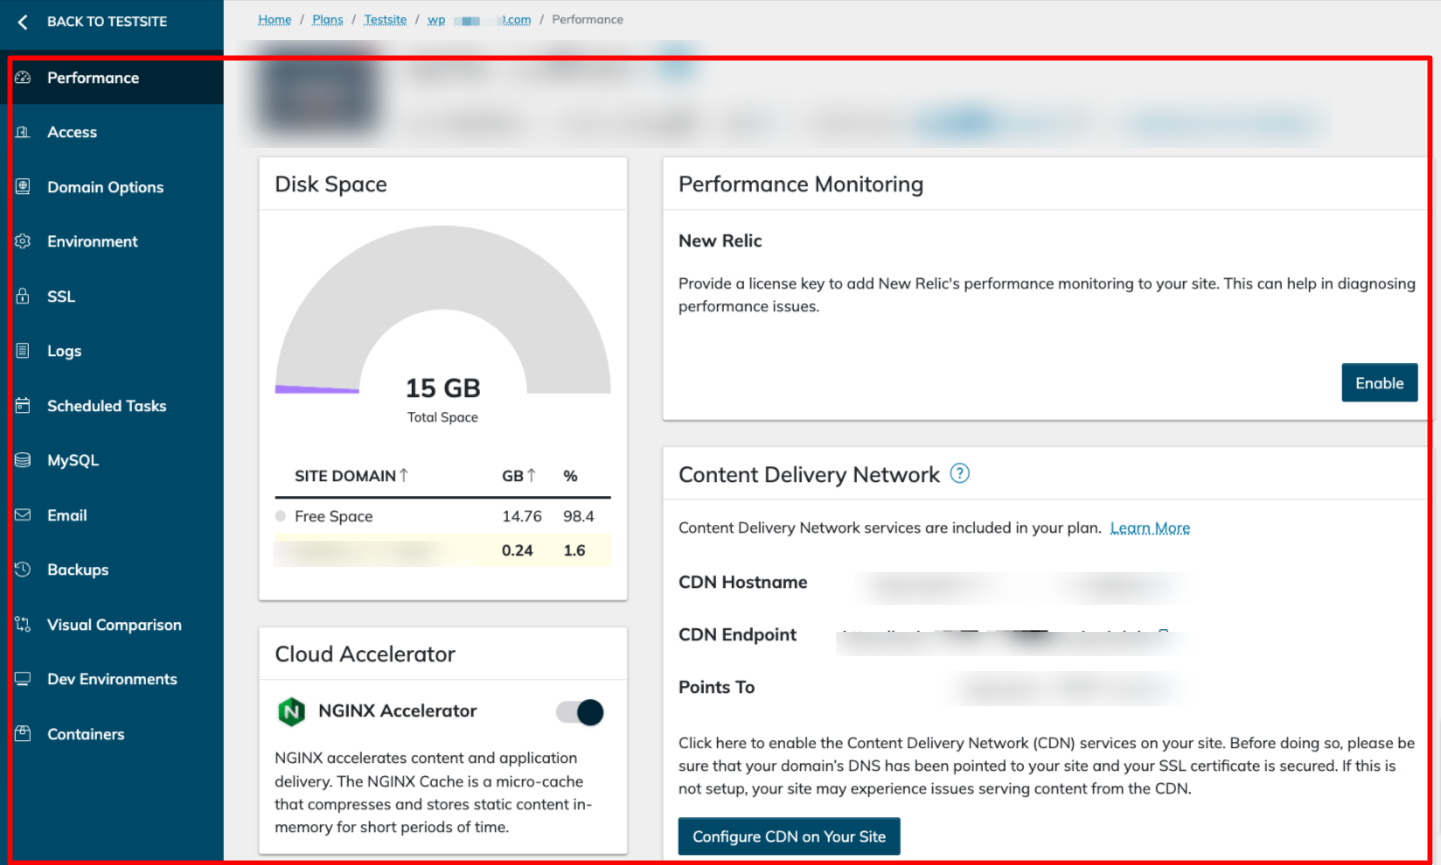Click the Content Delivery Network help icon
Screen dimensions: 1441x865
pyautogui.click(x=959, y=474)
